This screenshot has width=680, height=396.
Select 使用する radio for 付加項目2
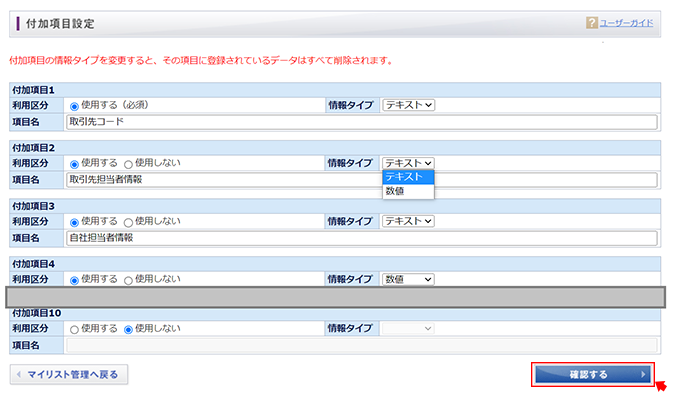pos(74,164)
